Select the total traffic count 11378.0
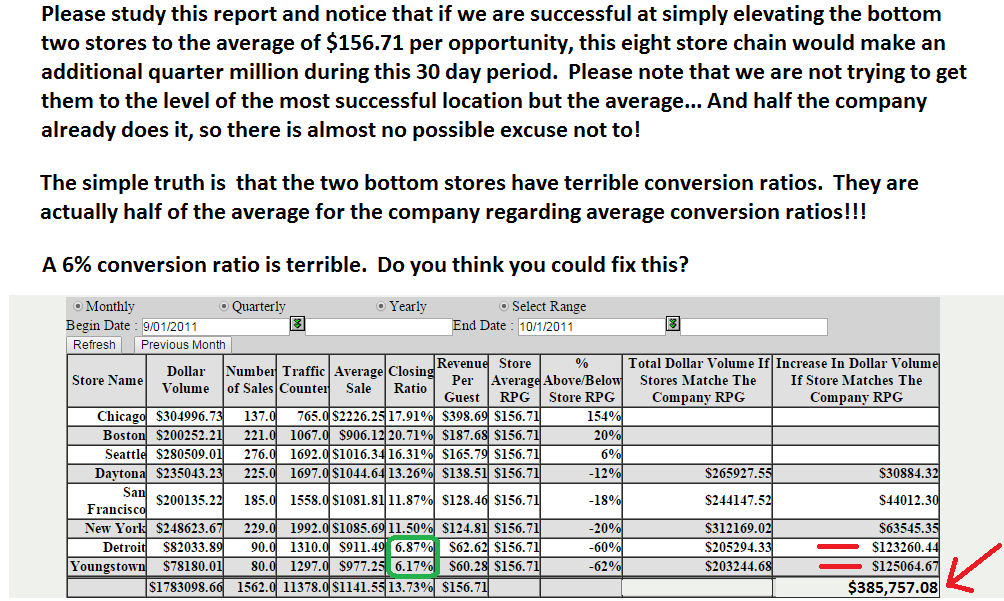The width and height of the screenshot is (1004, 601). 304,588
